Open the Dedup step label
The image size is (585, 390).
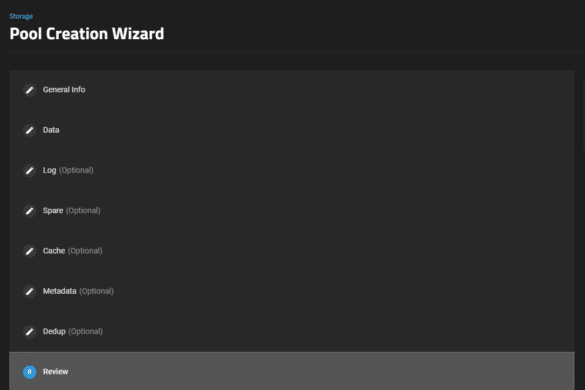click(x=54, y=331)
